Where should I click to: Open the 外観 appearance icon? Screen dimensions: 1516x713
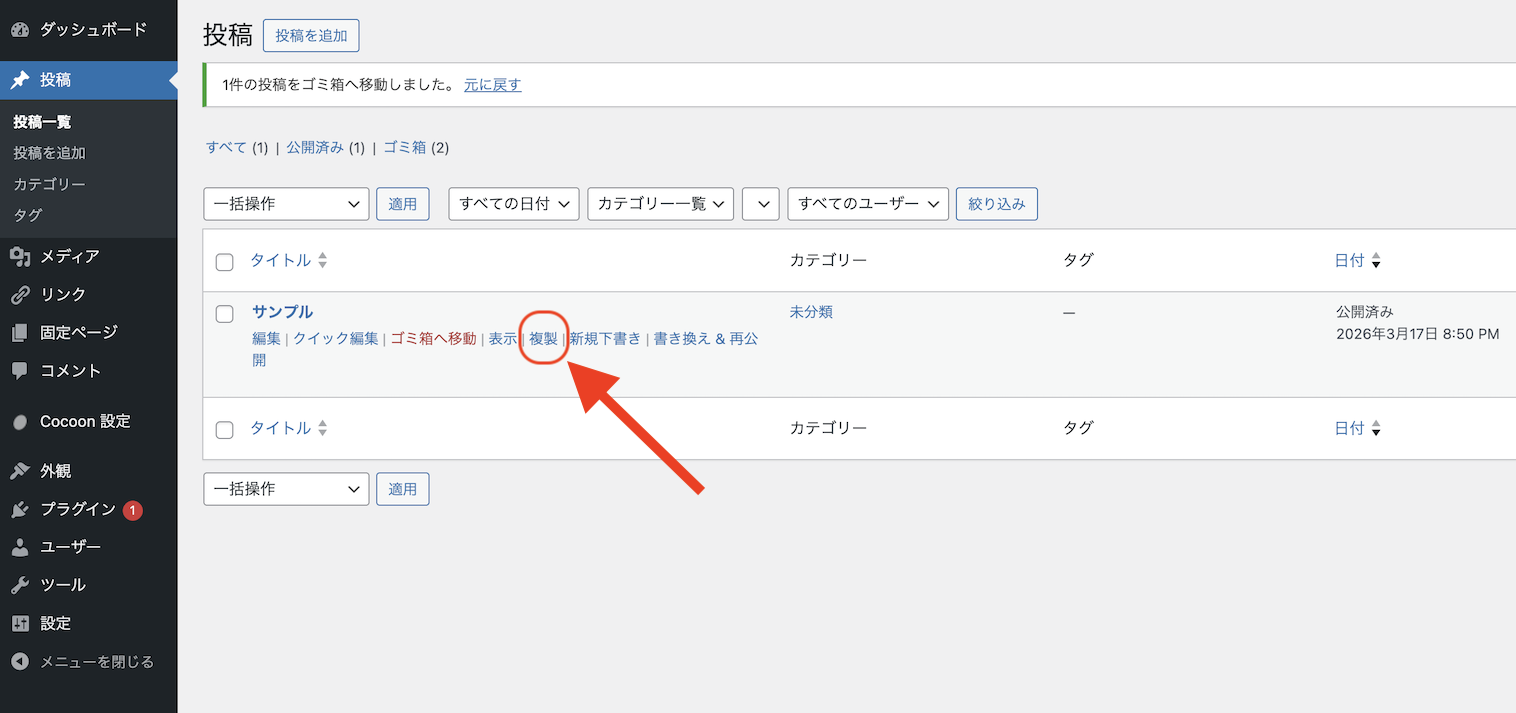click(22, 470)
